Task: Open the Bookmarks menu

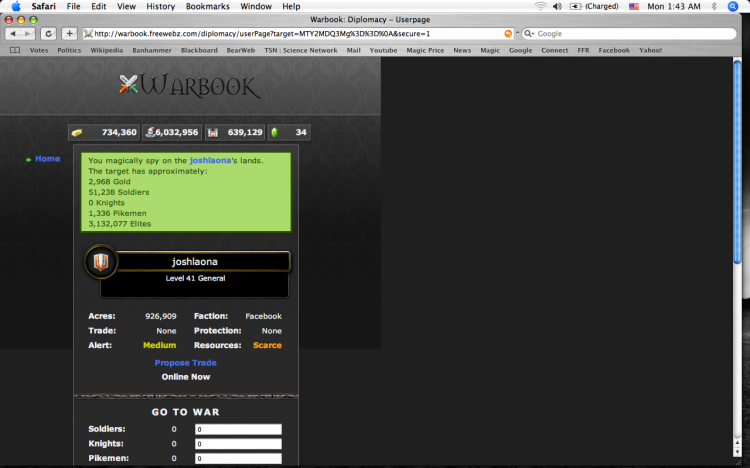Action: point(208,6)
